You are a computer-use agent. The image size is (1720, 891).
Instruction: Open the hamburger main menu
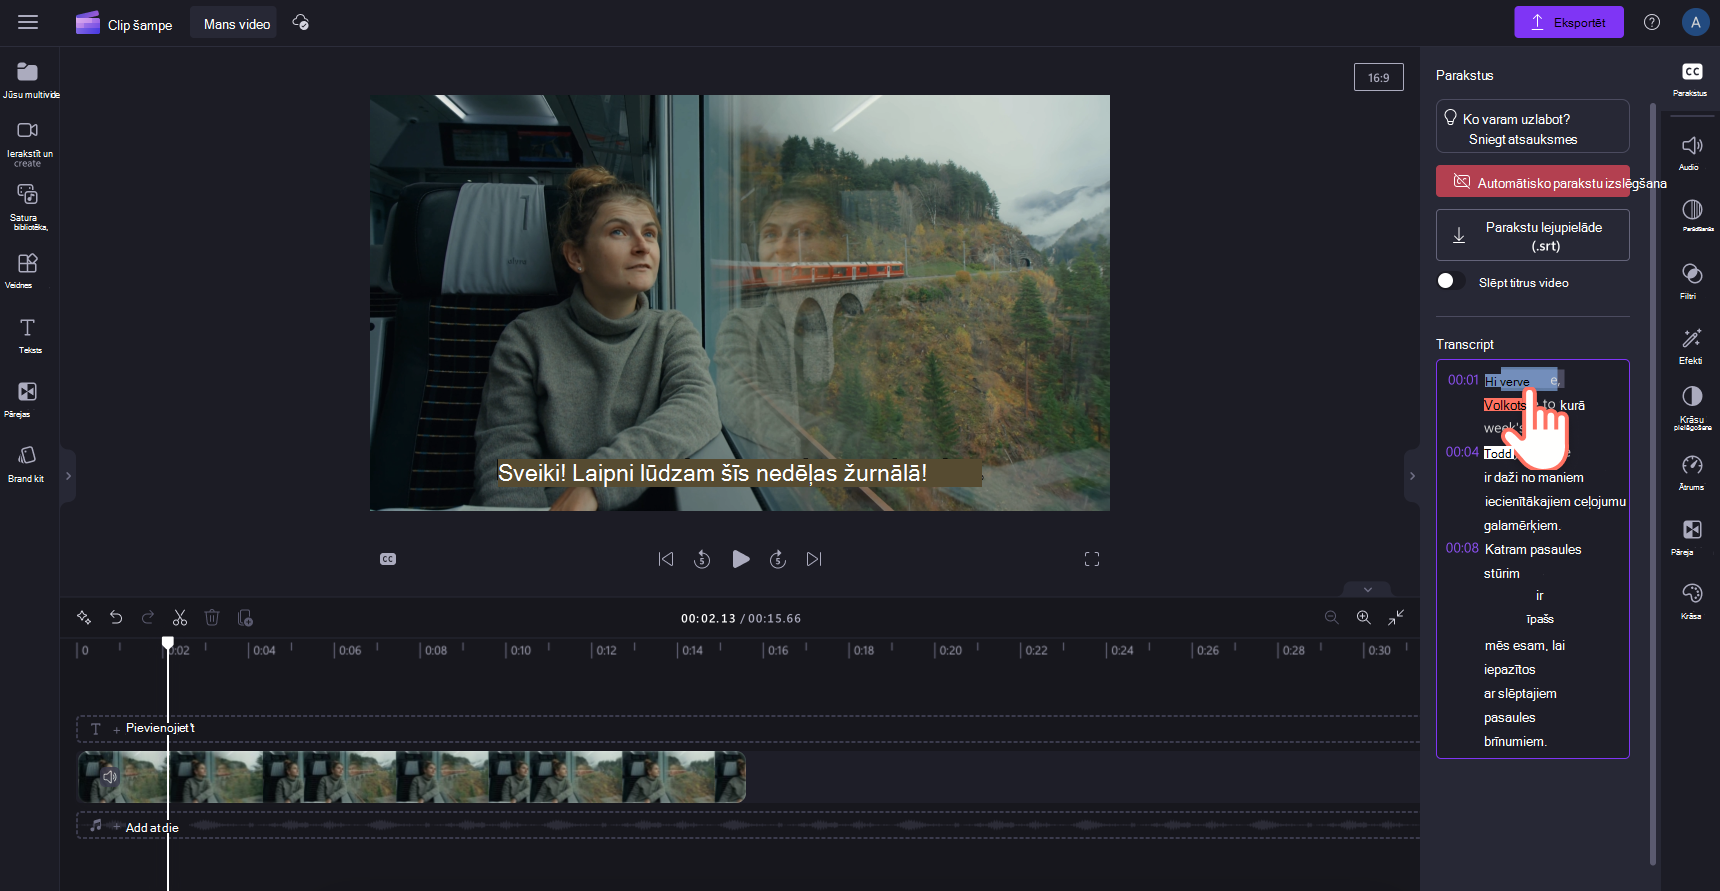pos(28,22)
